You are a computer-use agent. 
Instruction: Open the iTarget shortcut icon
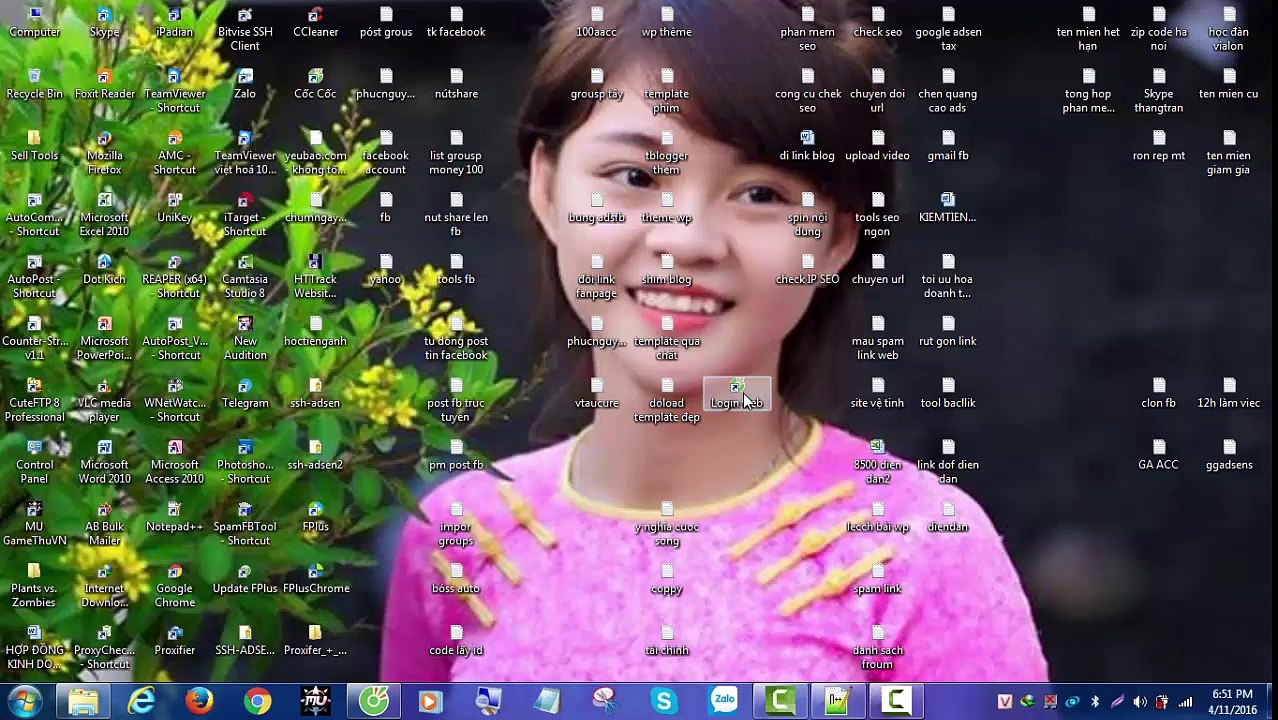245,216
